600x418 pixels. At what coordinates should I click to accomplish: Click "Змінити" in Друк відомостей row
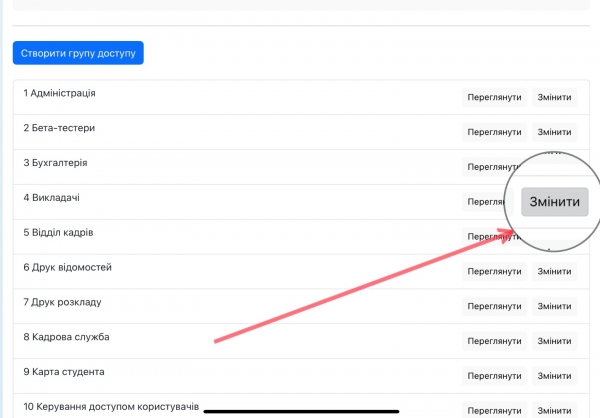coord(554,271)
